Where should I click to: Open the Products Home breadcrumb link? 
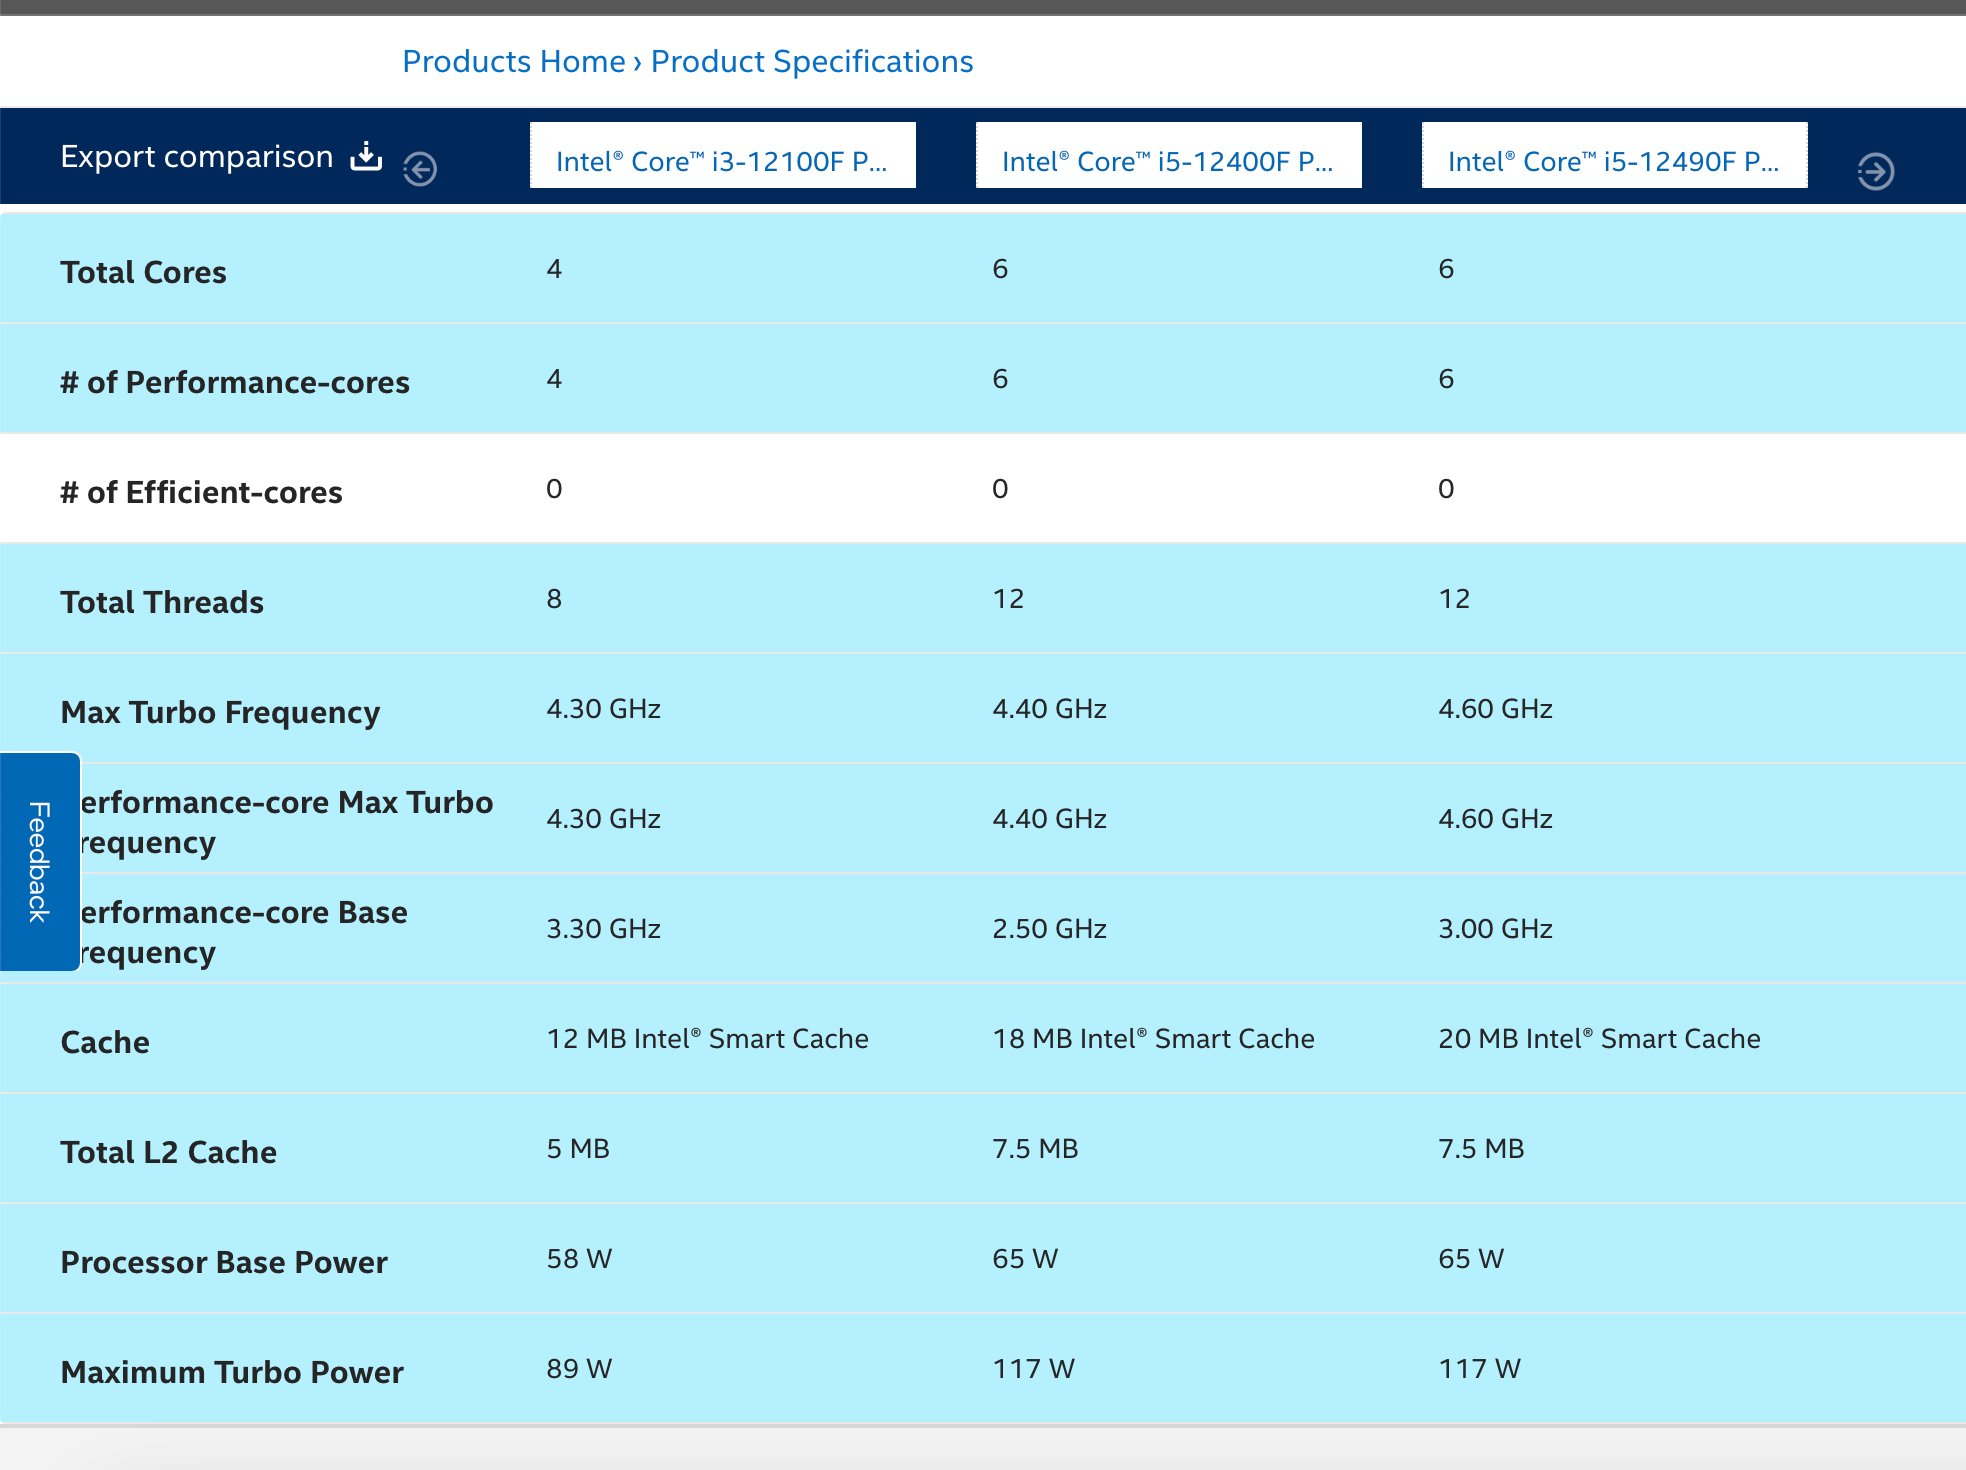point(513,61)
